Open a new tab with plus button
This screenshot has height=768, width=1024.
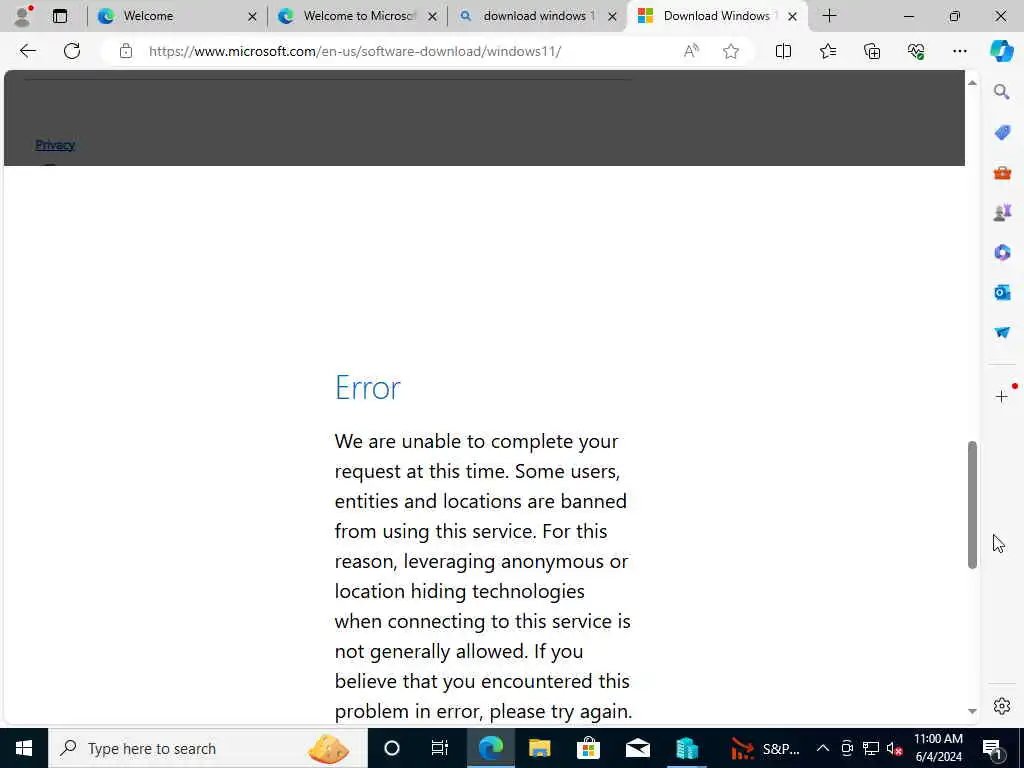(829, 16)
